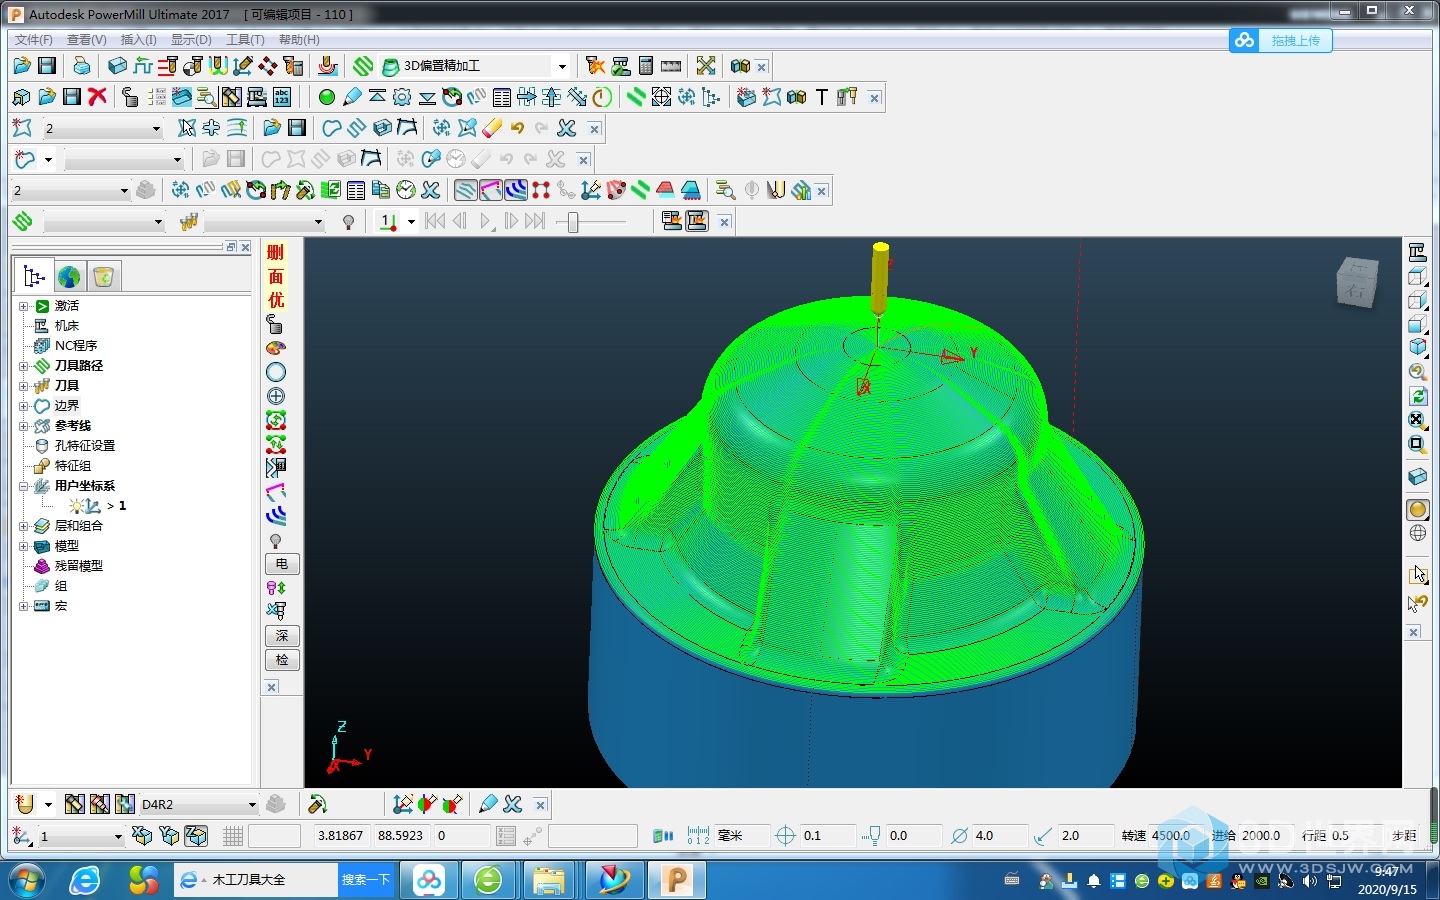Click the view cube in the 3D viewport
The height and width of the screenshot is (900, 1440).
(x=1357, y=282)
